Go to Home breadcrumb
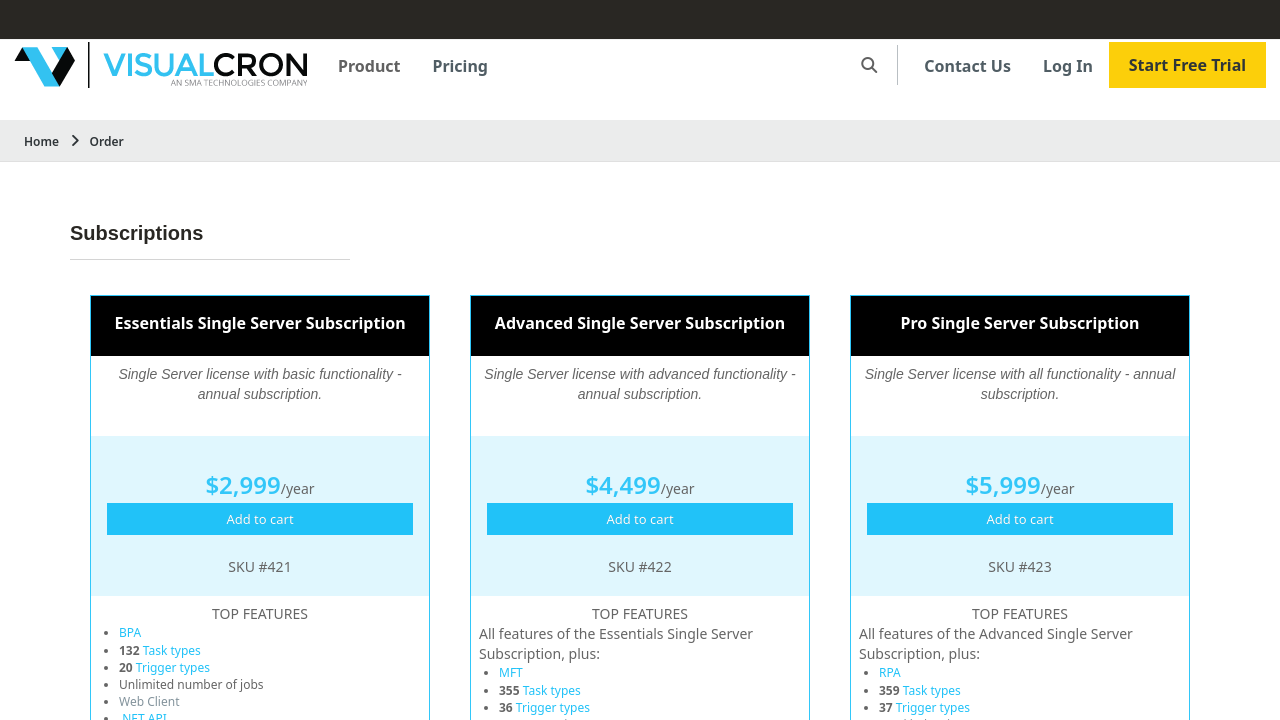This screenshot has height=720, width=1280. [x=41, y=141]
